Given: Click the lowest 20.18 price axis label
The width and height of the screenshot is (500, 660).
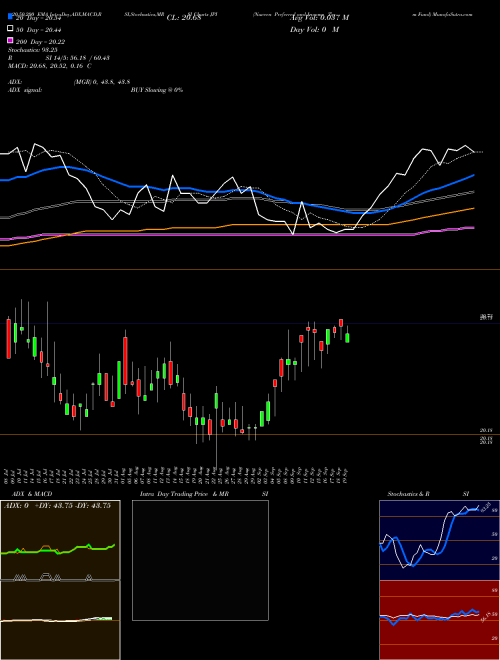Looking at the screenshot, I should pyautogui.click(x=486, y=442).
